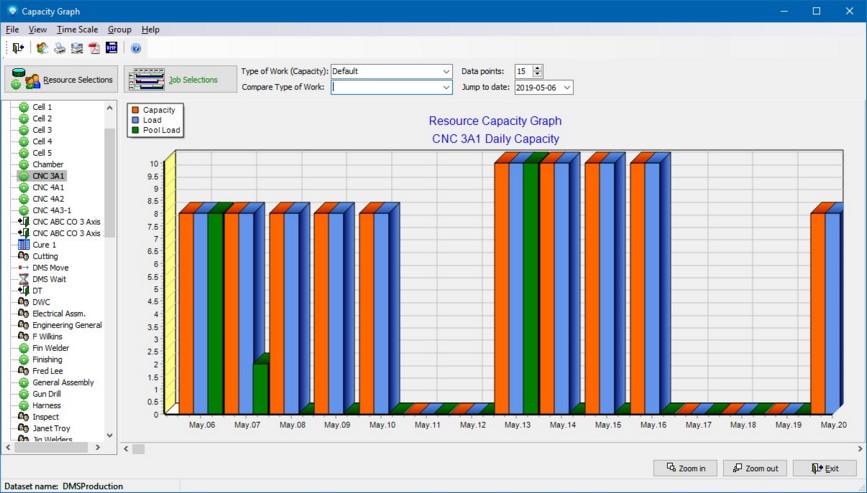Open Type of Work (Capacity) dropdown
This screenshot has width=867, height=493.
pyautogui.click(x=446, y=72)
